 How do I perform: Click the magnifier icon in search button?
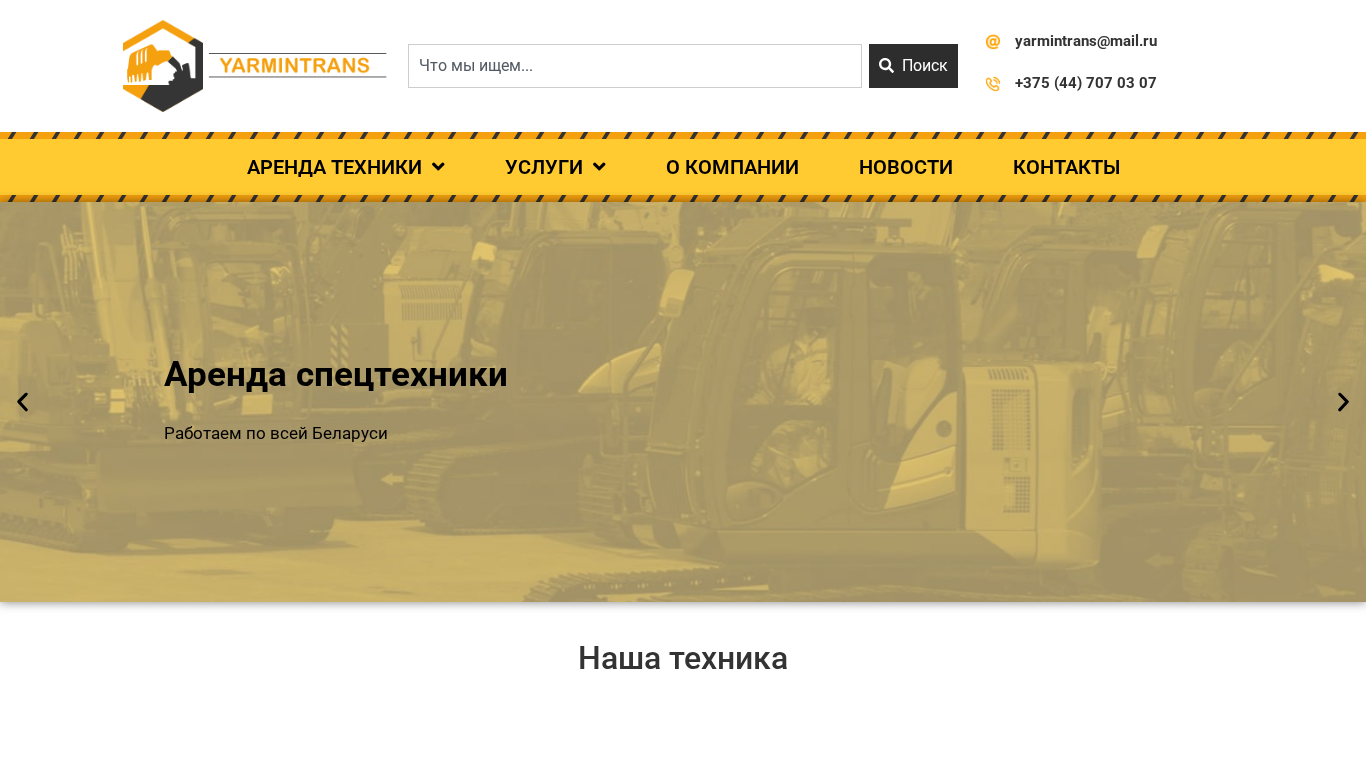(886, 66)
